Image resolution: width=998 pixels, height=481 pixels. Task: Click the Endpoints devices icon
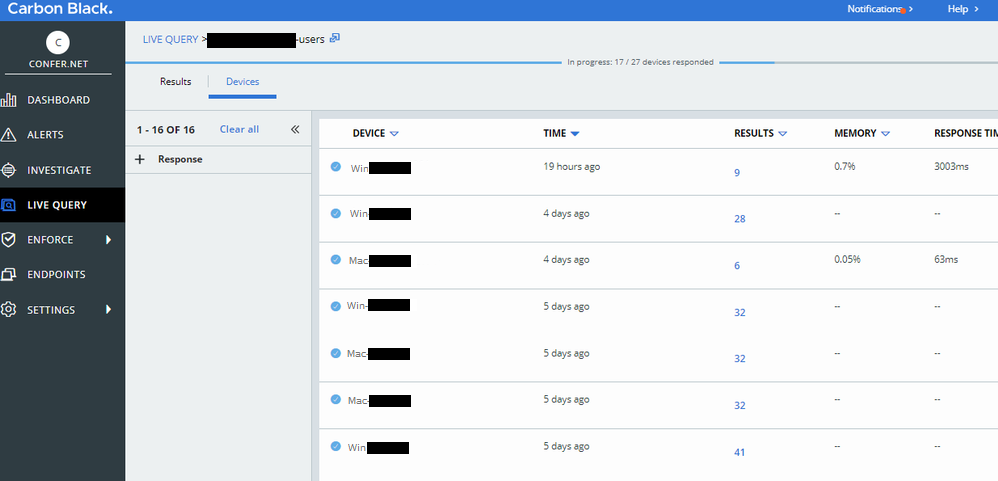pyautogui.click(x=9, y=275)
